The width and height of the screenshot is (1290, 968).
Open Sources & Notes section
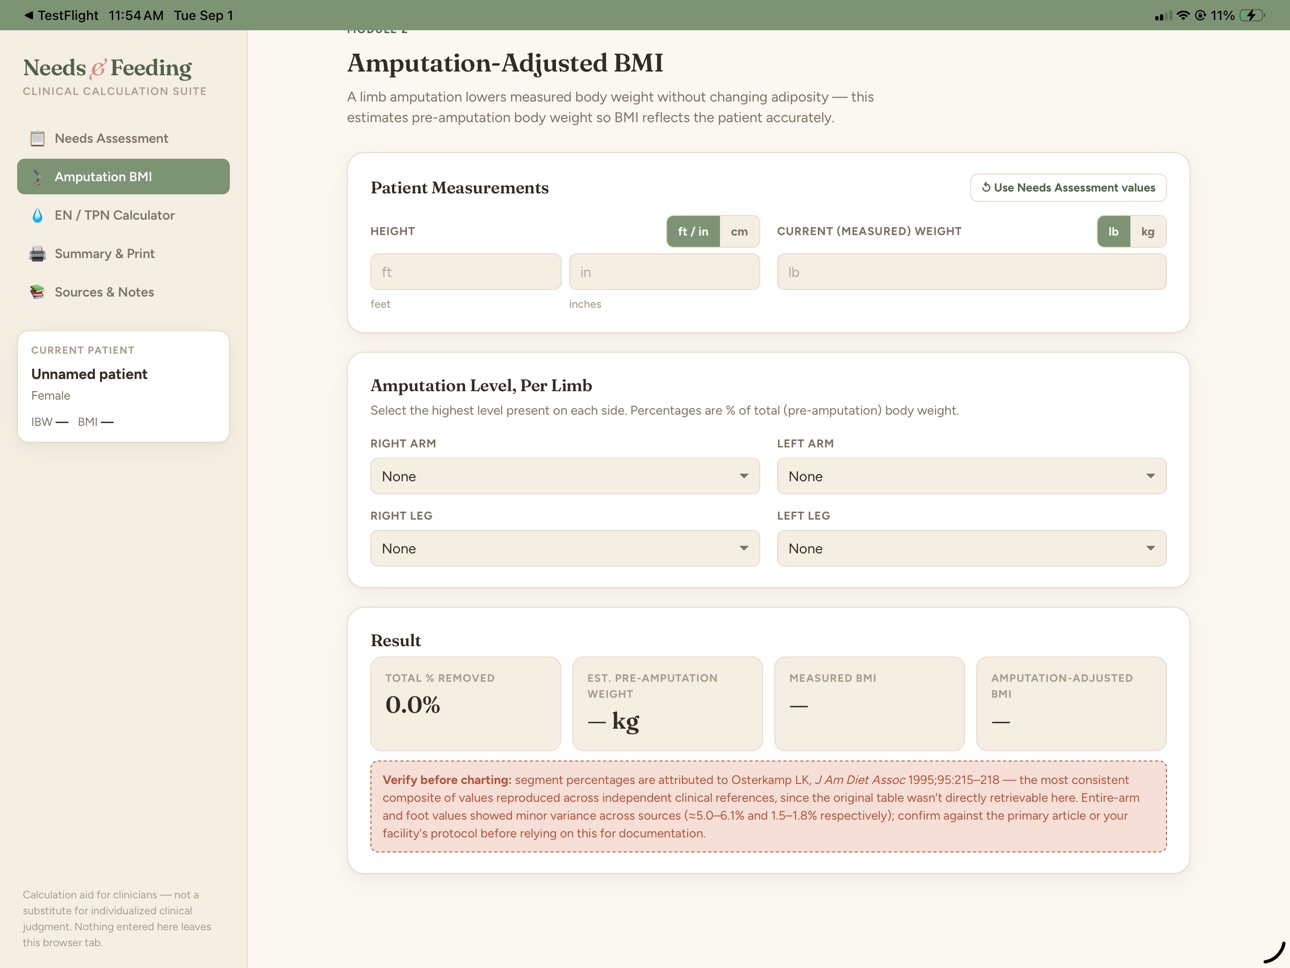[x=123, y=292]
